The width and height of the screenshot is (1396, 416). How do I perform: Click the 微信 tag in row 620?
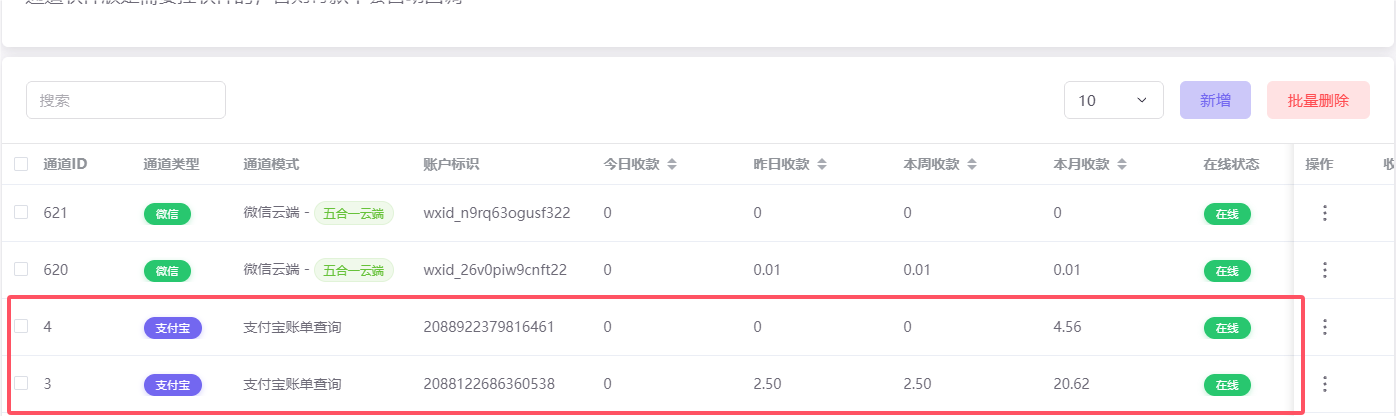click(x=167, y=271)
